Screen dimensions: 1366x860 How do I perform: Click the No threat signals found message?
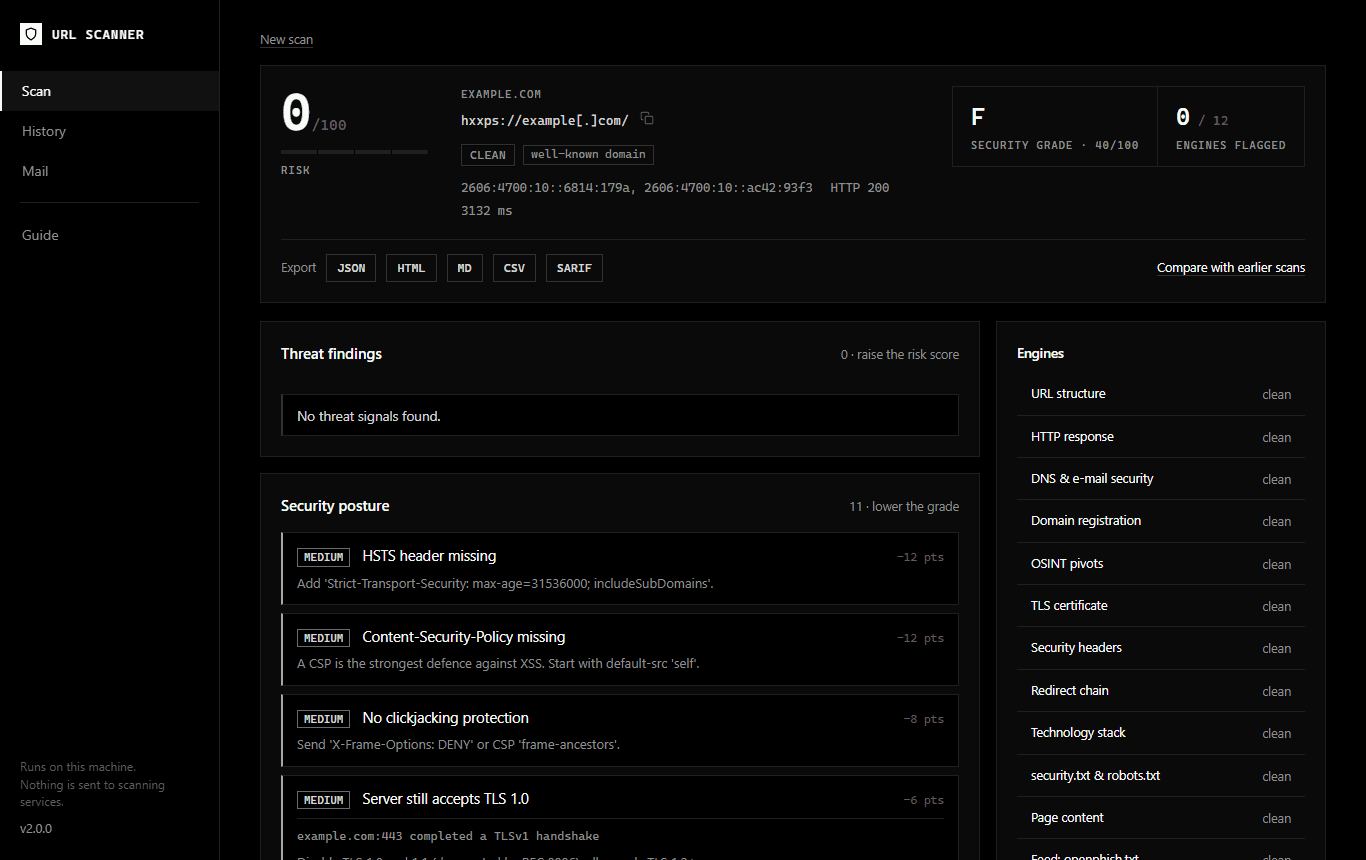point(620,416)
